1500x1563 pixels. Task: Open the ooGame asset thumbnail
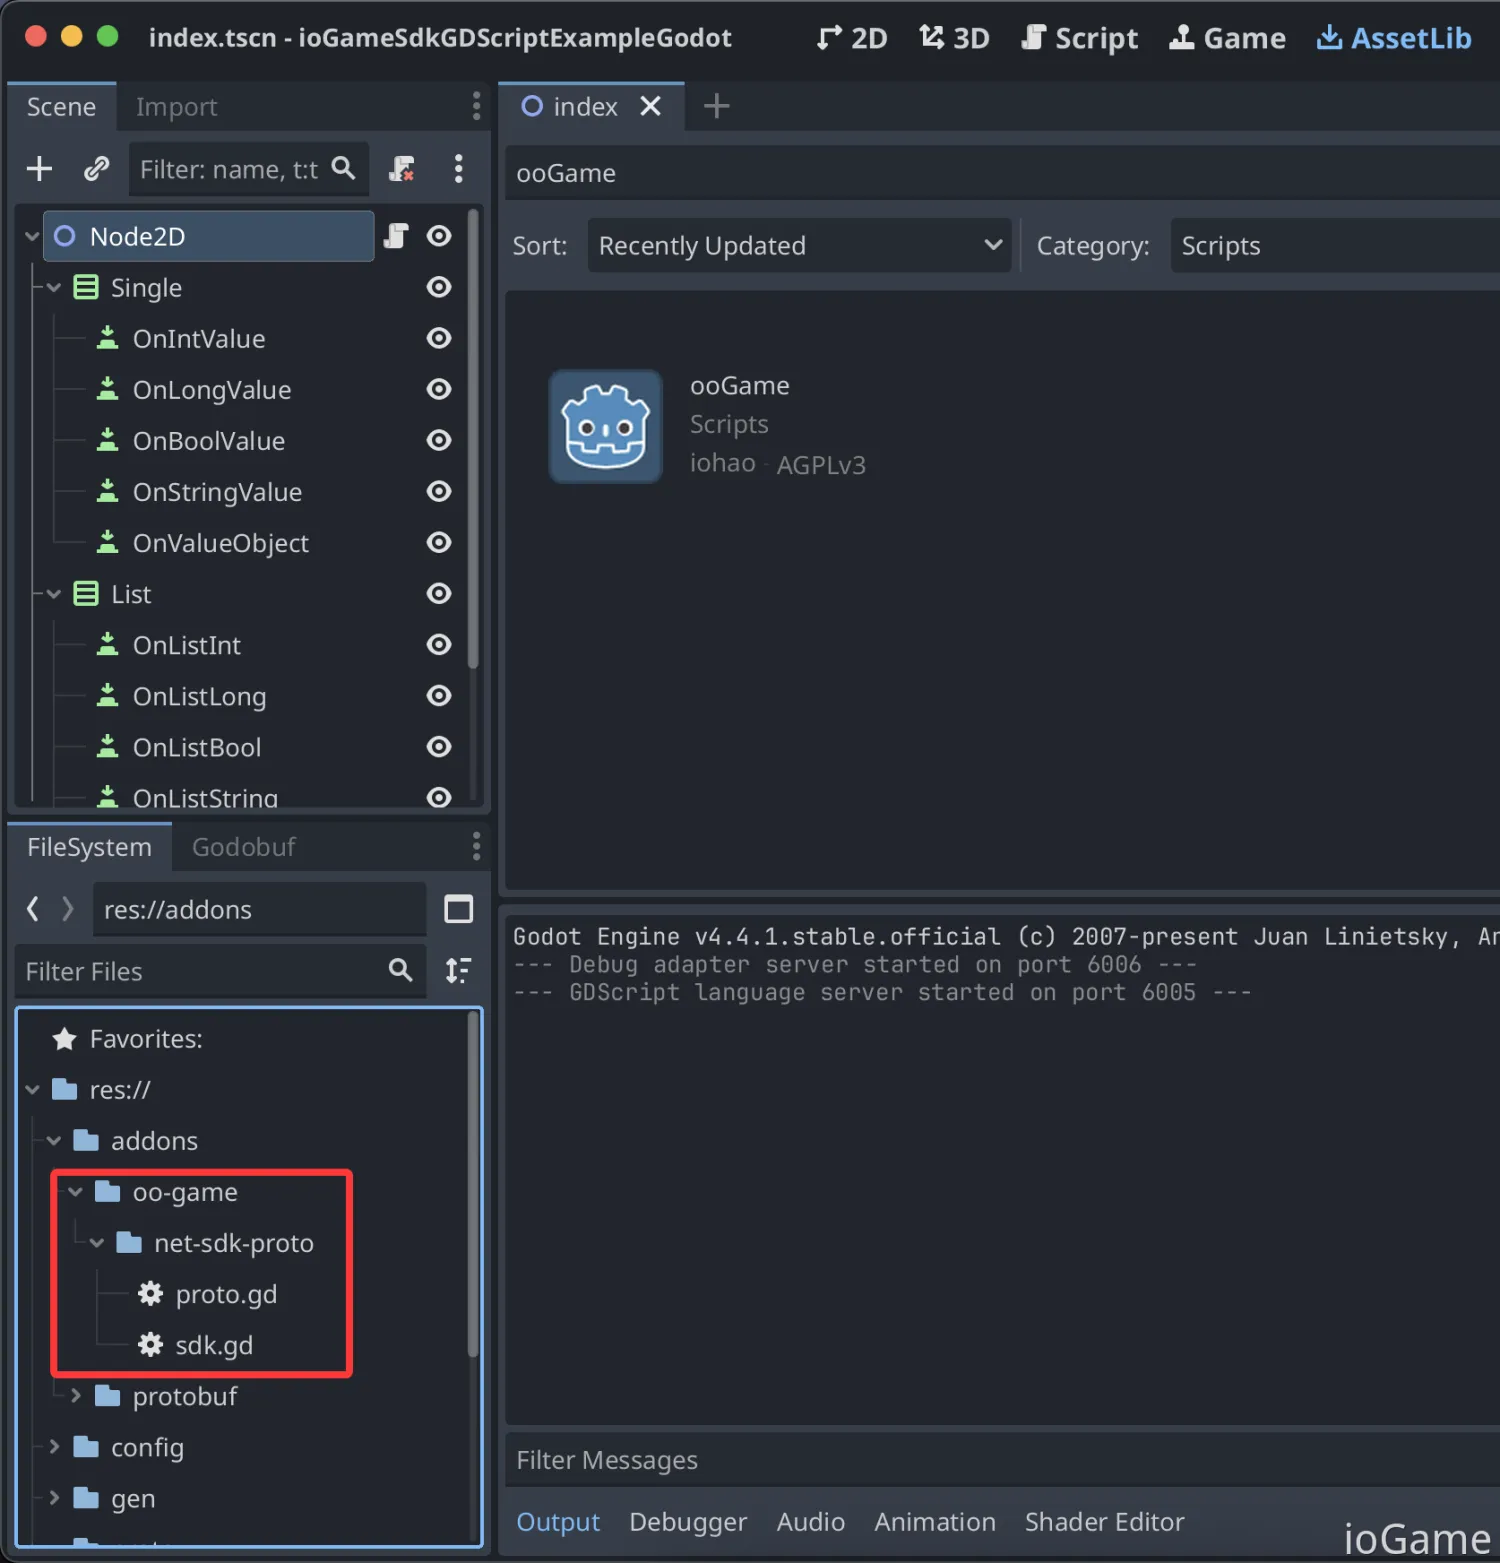[605, 427]
